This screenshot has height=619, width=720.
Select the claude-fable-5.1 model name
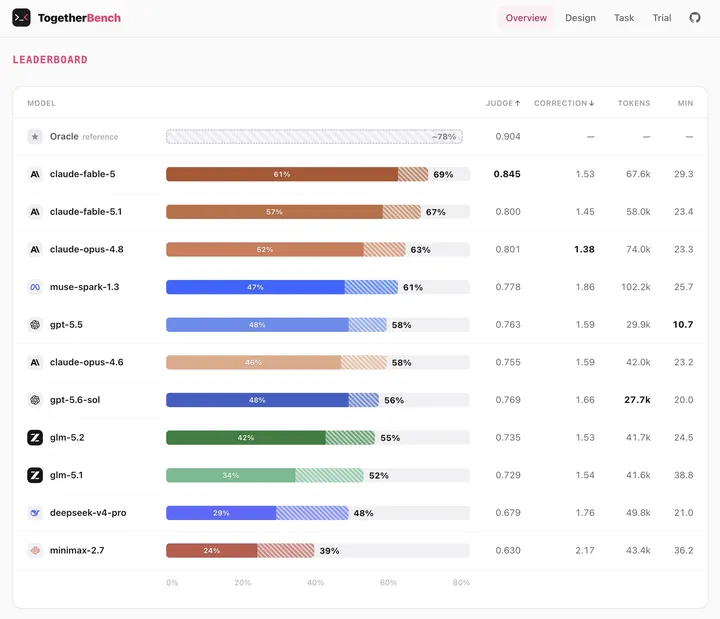coord(86,212)
